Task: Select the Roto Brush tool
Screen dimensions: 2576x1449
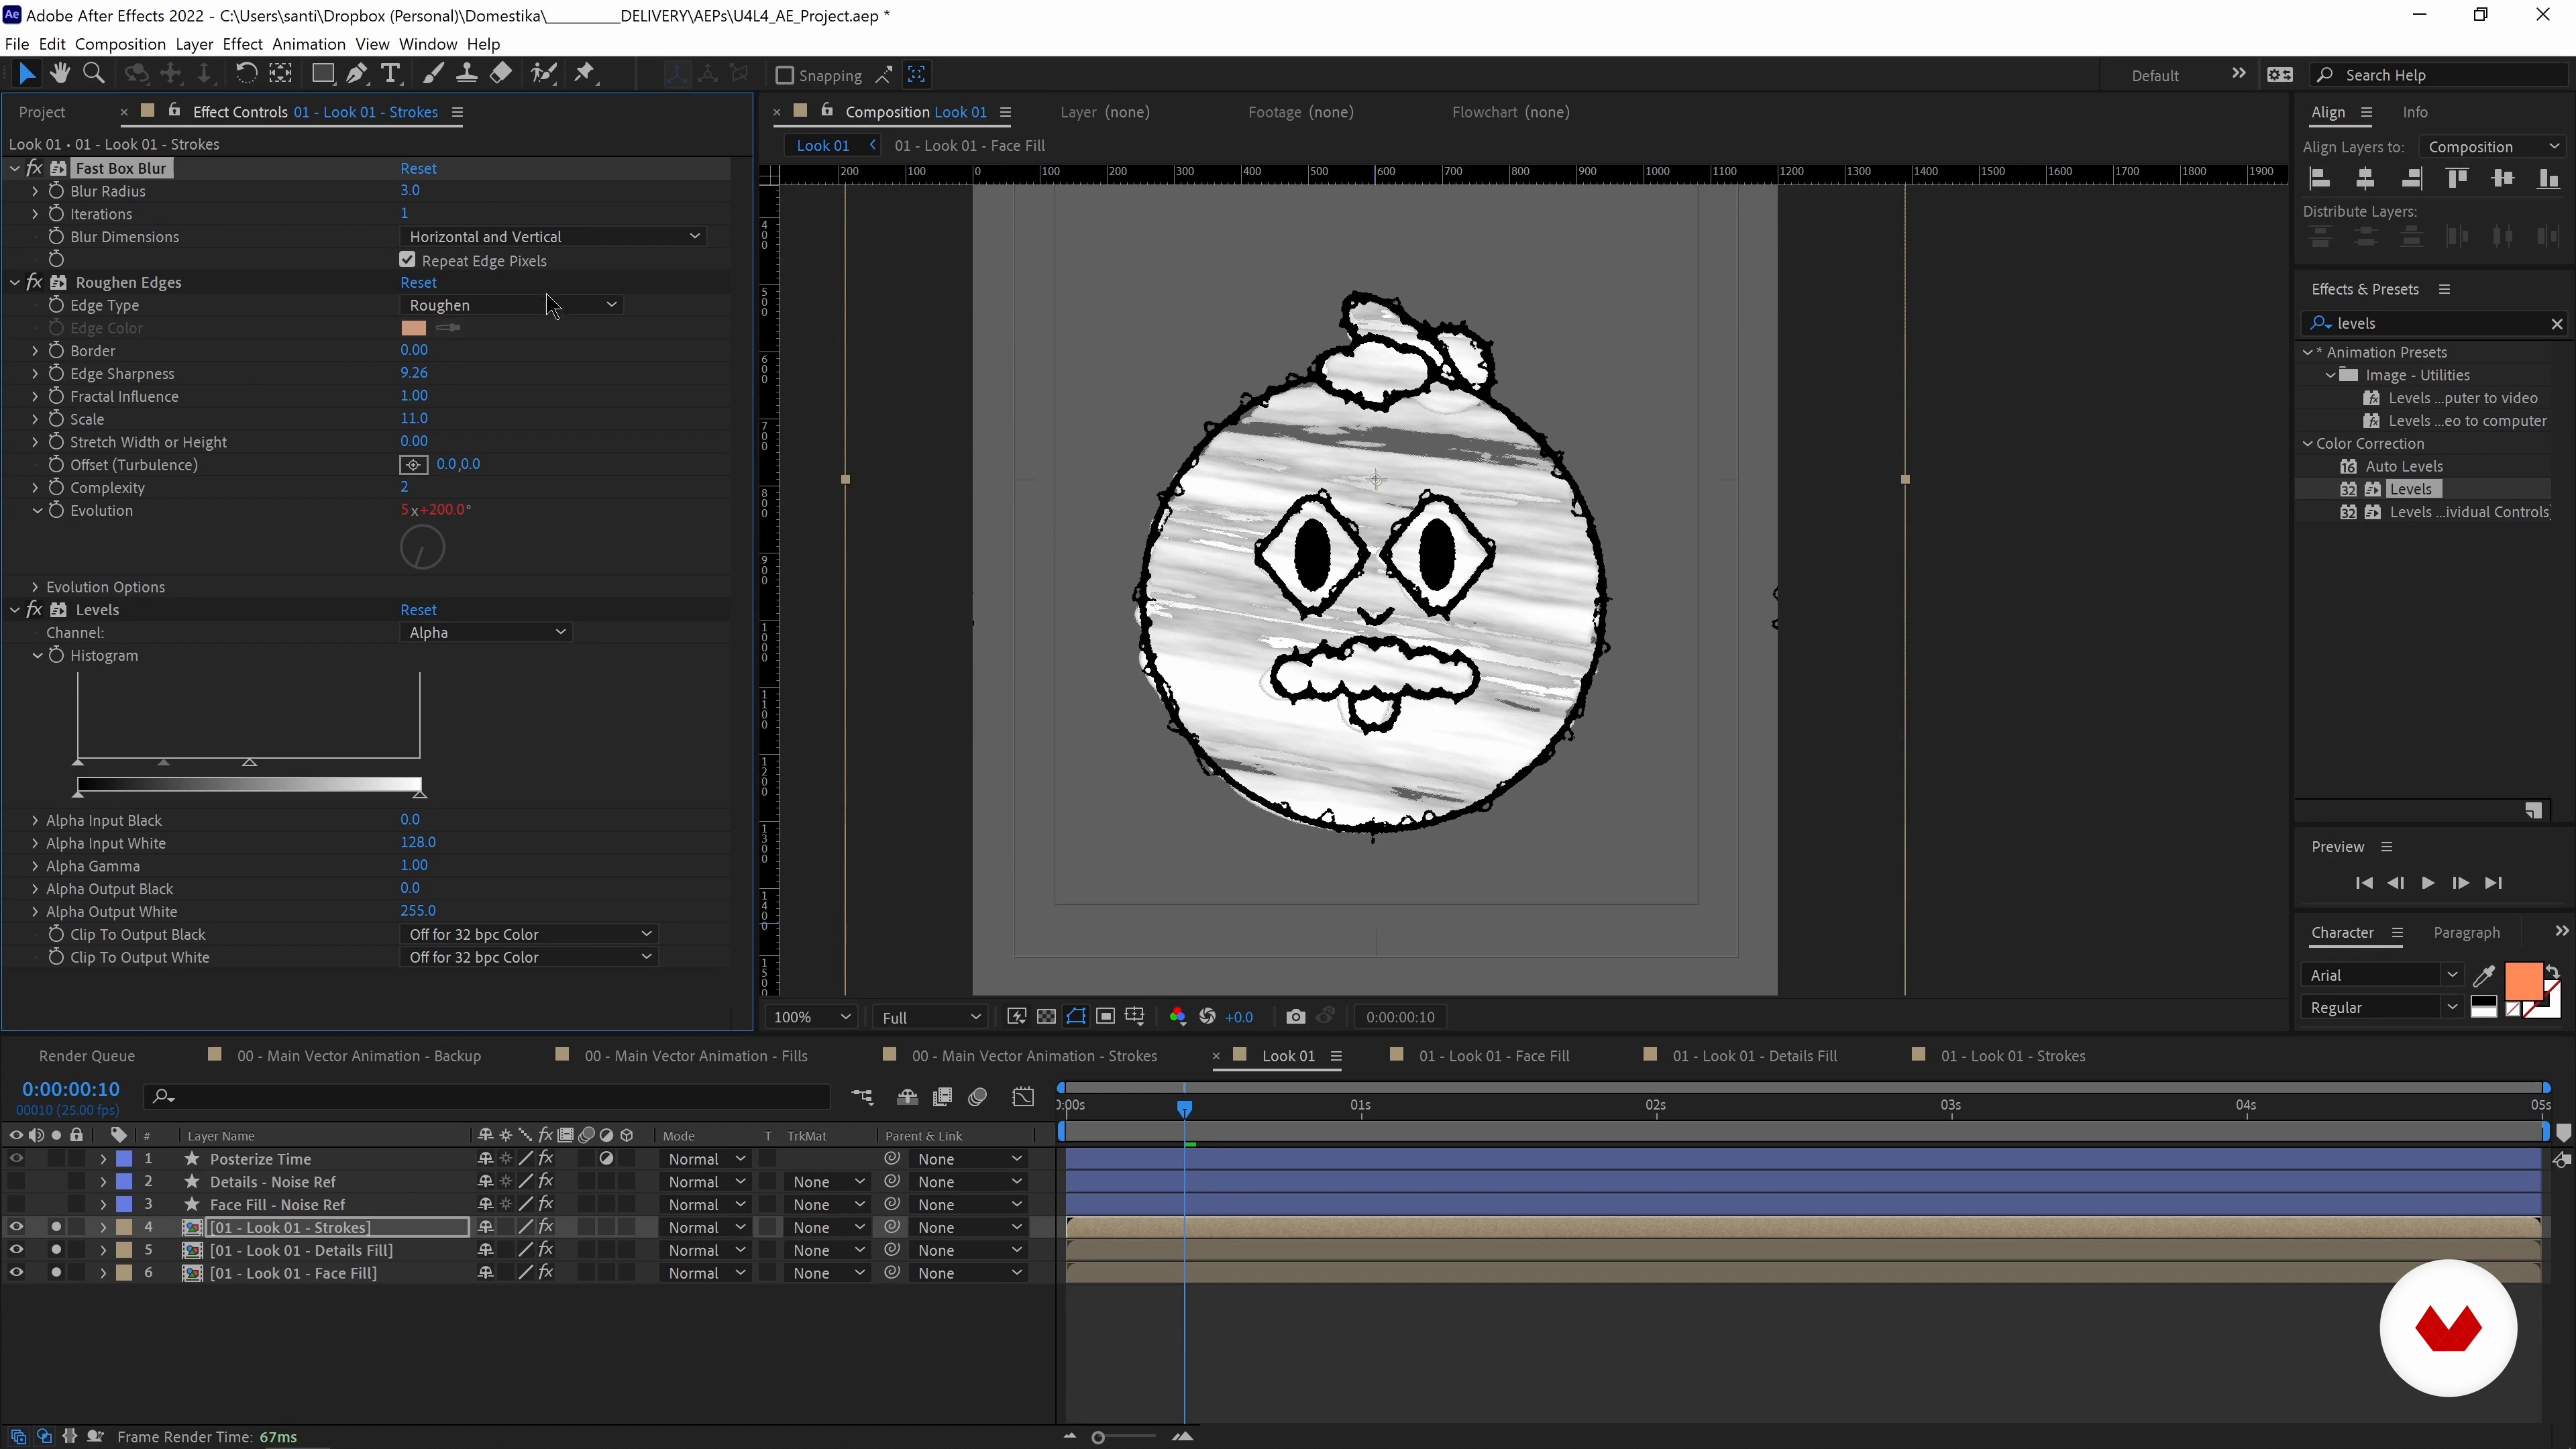Action: pyautogui.click(x=544, y=73)
